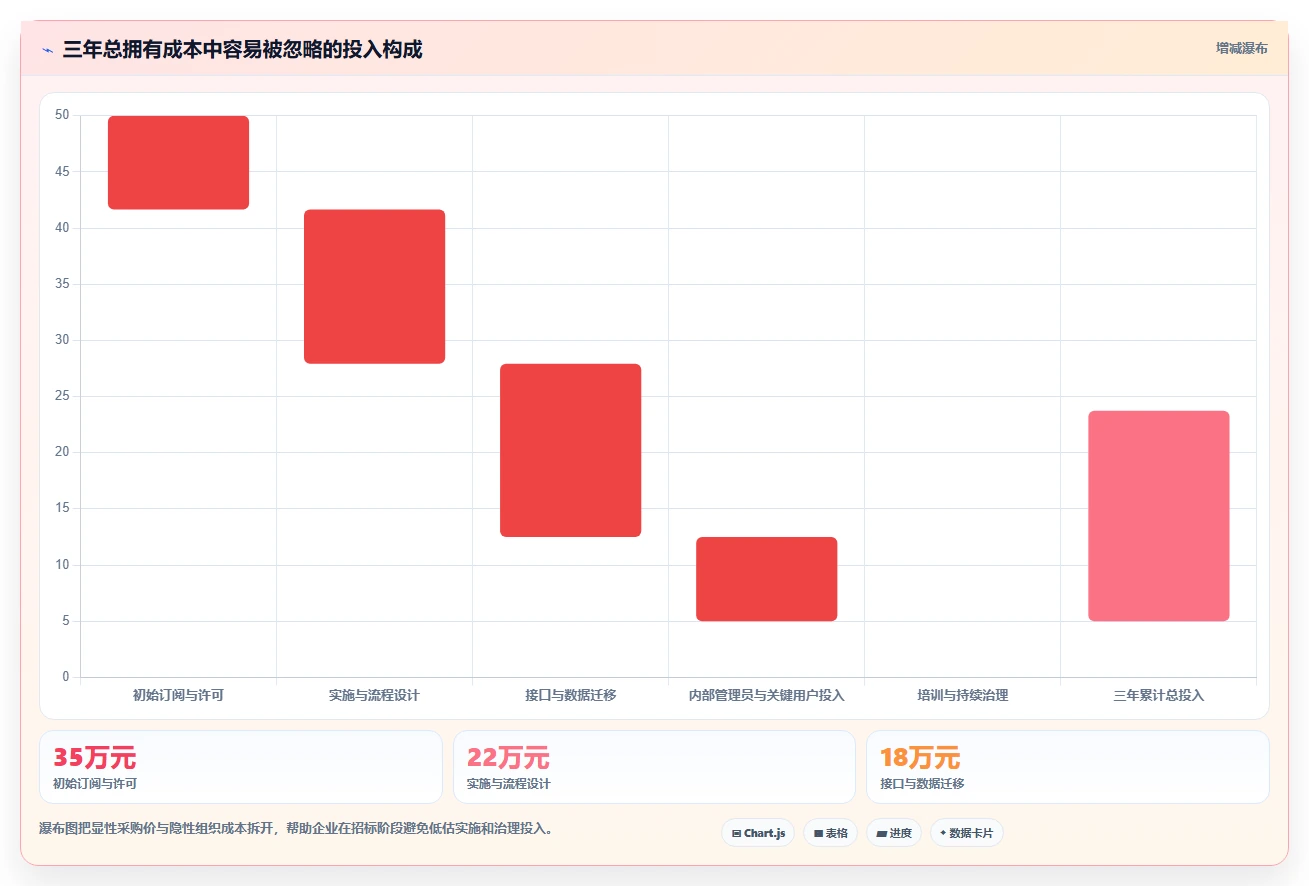Click the pink 三年累计总投入 total bar
Viewport: 1309px width, 886px height.
pyautogui.click(x=1159, y=516)
